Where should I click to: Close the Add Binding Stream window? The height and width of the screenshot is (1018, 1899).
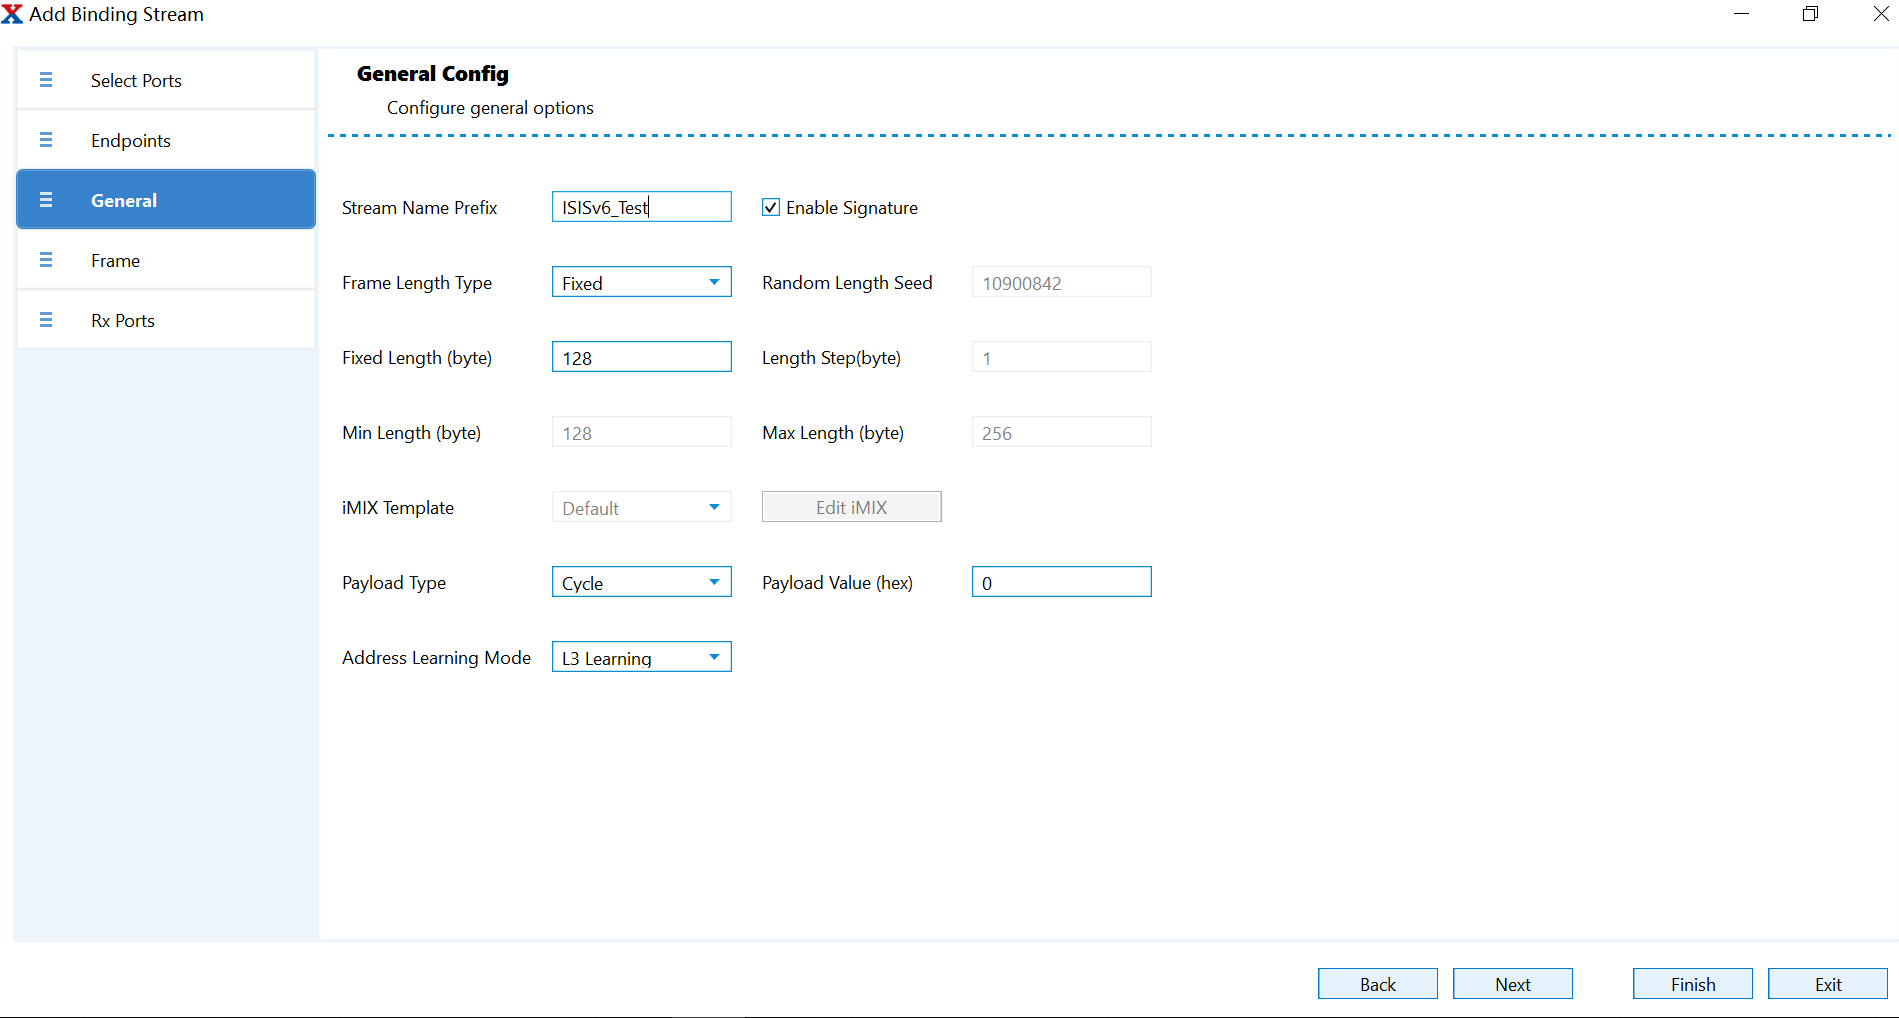click(x=1881, y=14)
